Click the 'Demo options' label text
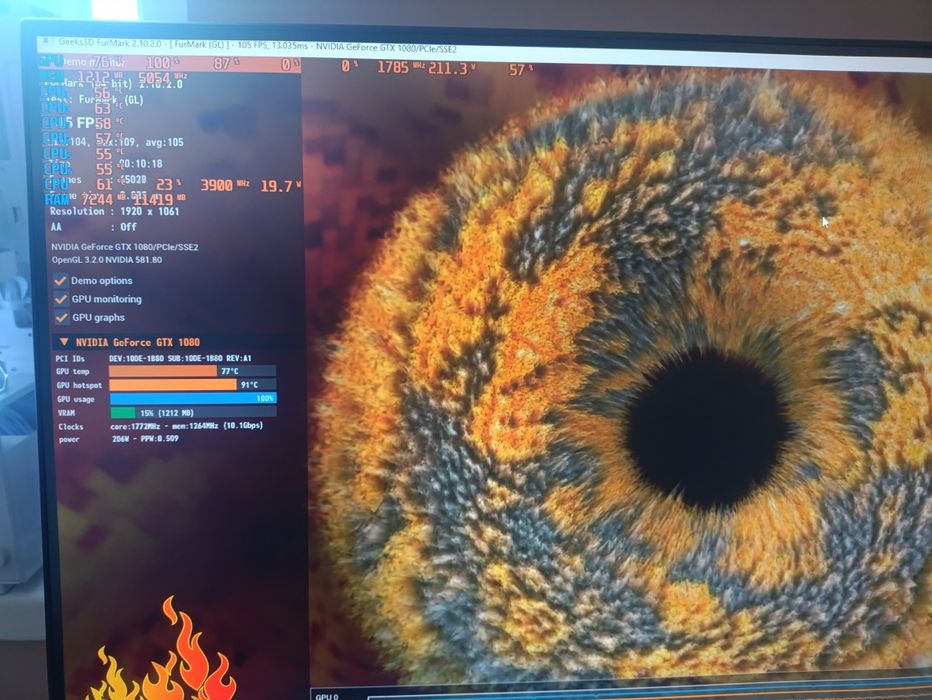Image resolution: width=932 pixels, height=700 pixels. [102, 280]
